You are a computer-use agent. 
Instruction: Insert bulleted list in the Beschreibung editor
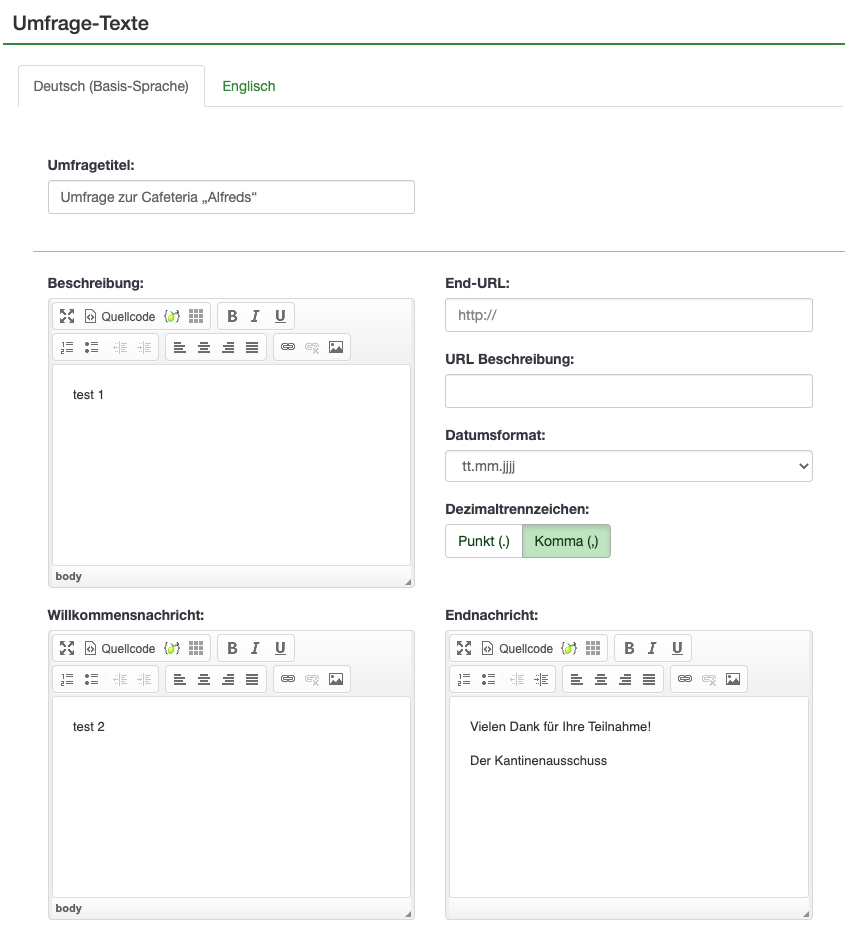[x=91, y=347]
